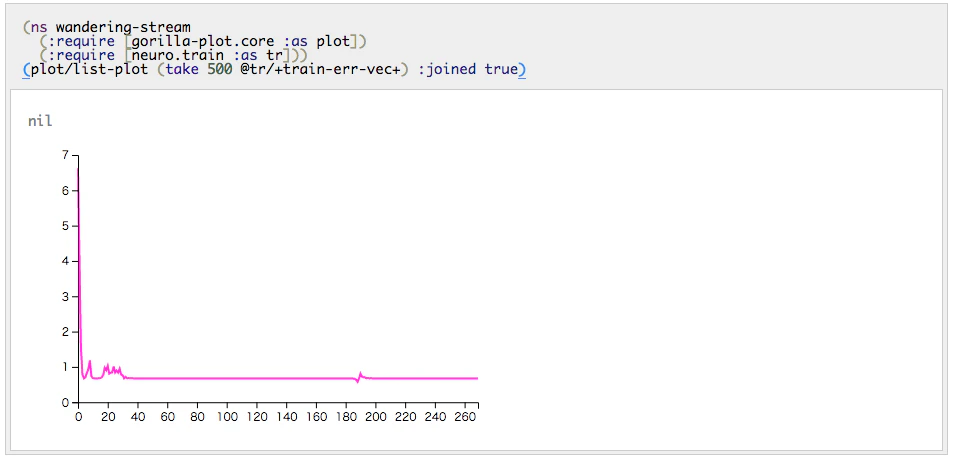The width and height of the screenshot is (955, 462).
Task: Click x-axis label 200
Action: click(376, 417)
